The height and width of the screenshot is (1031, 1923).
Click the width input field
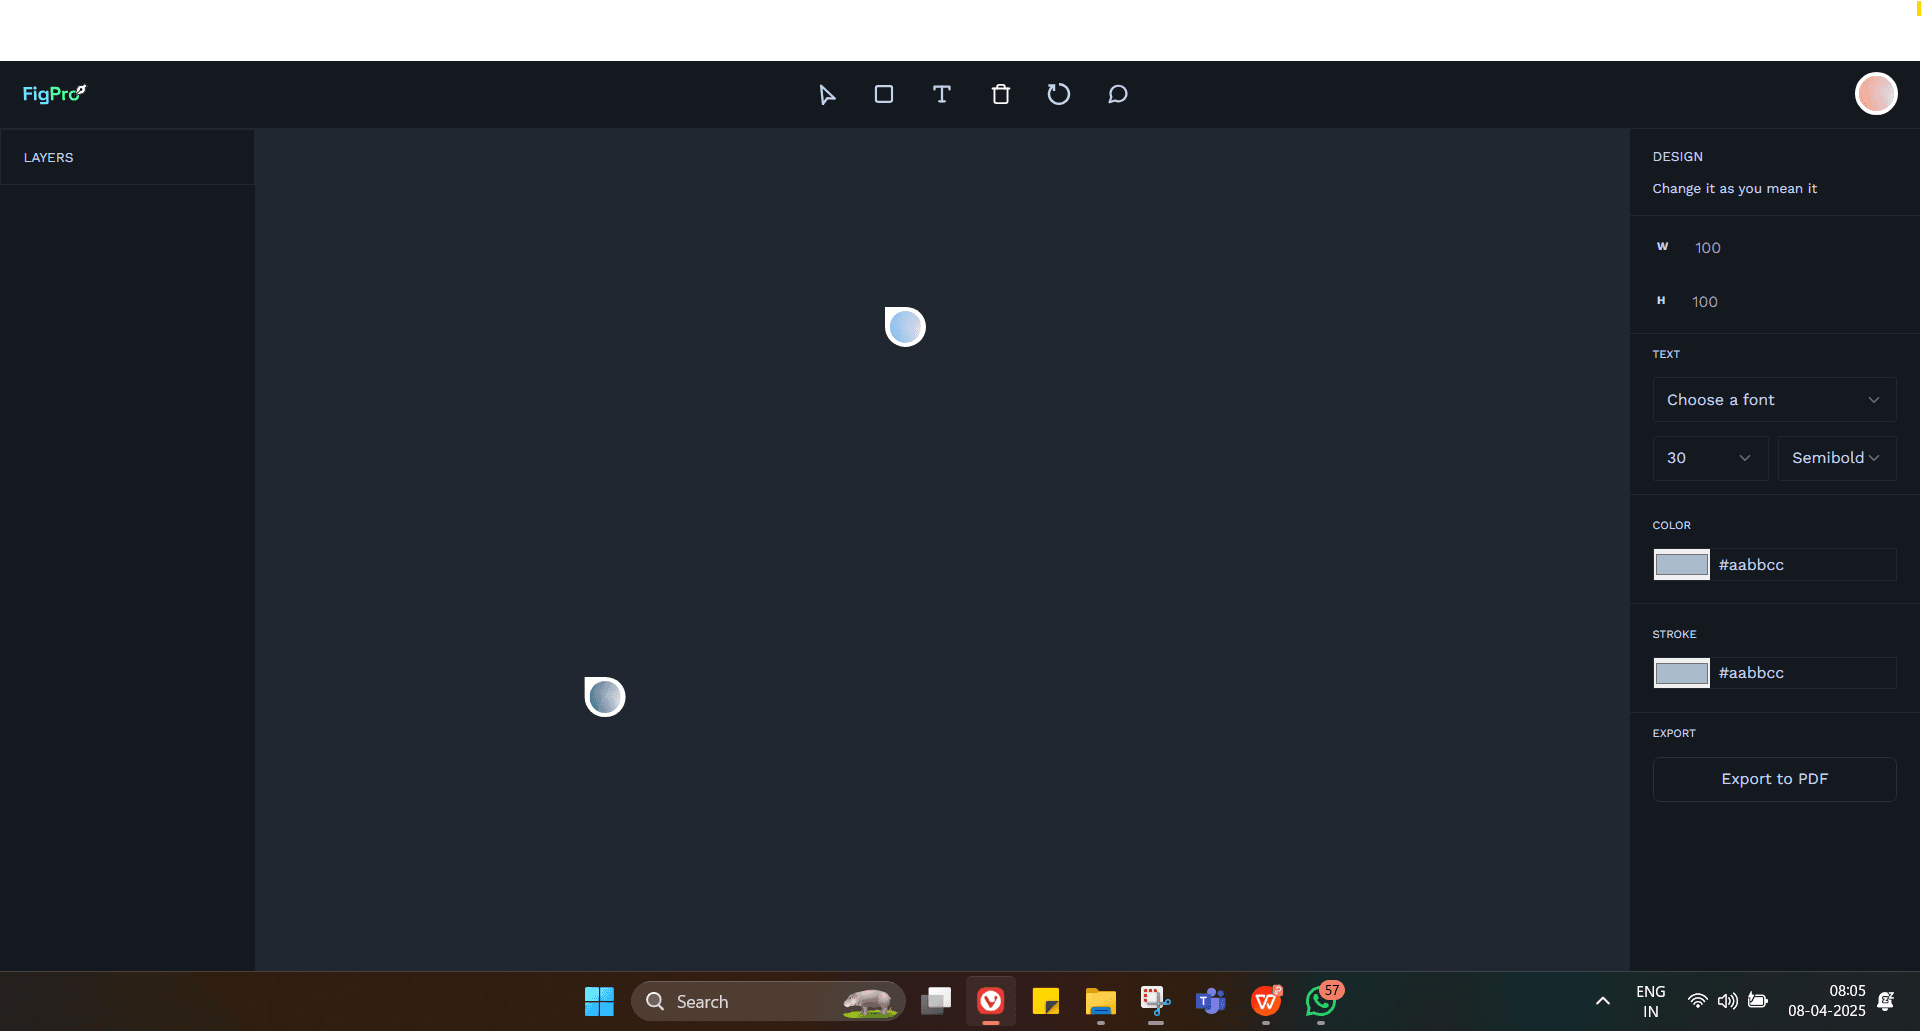[1780, 248]
